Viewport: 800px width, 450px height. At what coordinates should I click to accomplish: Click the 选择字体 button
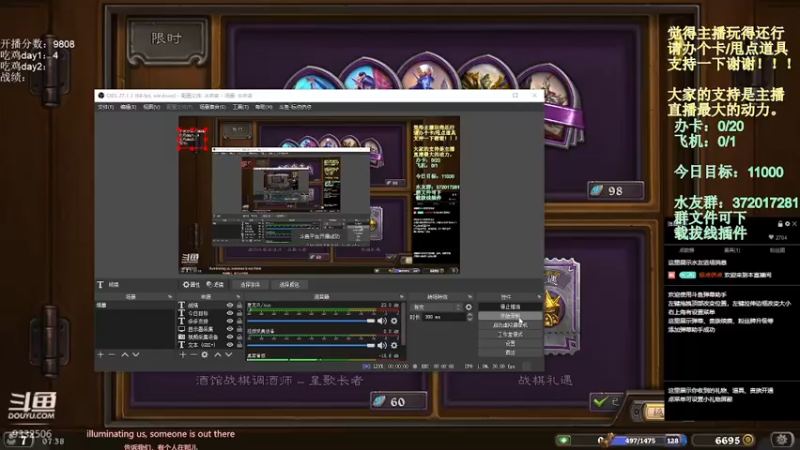point(250,285)
